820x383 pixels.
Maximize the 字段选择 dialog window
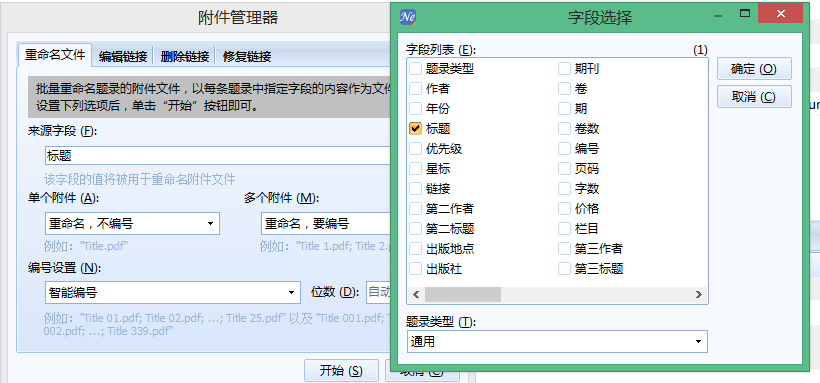745,14
